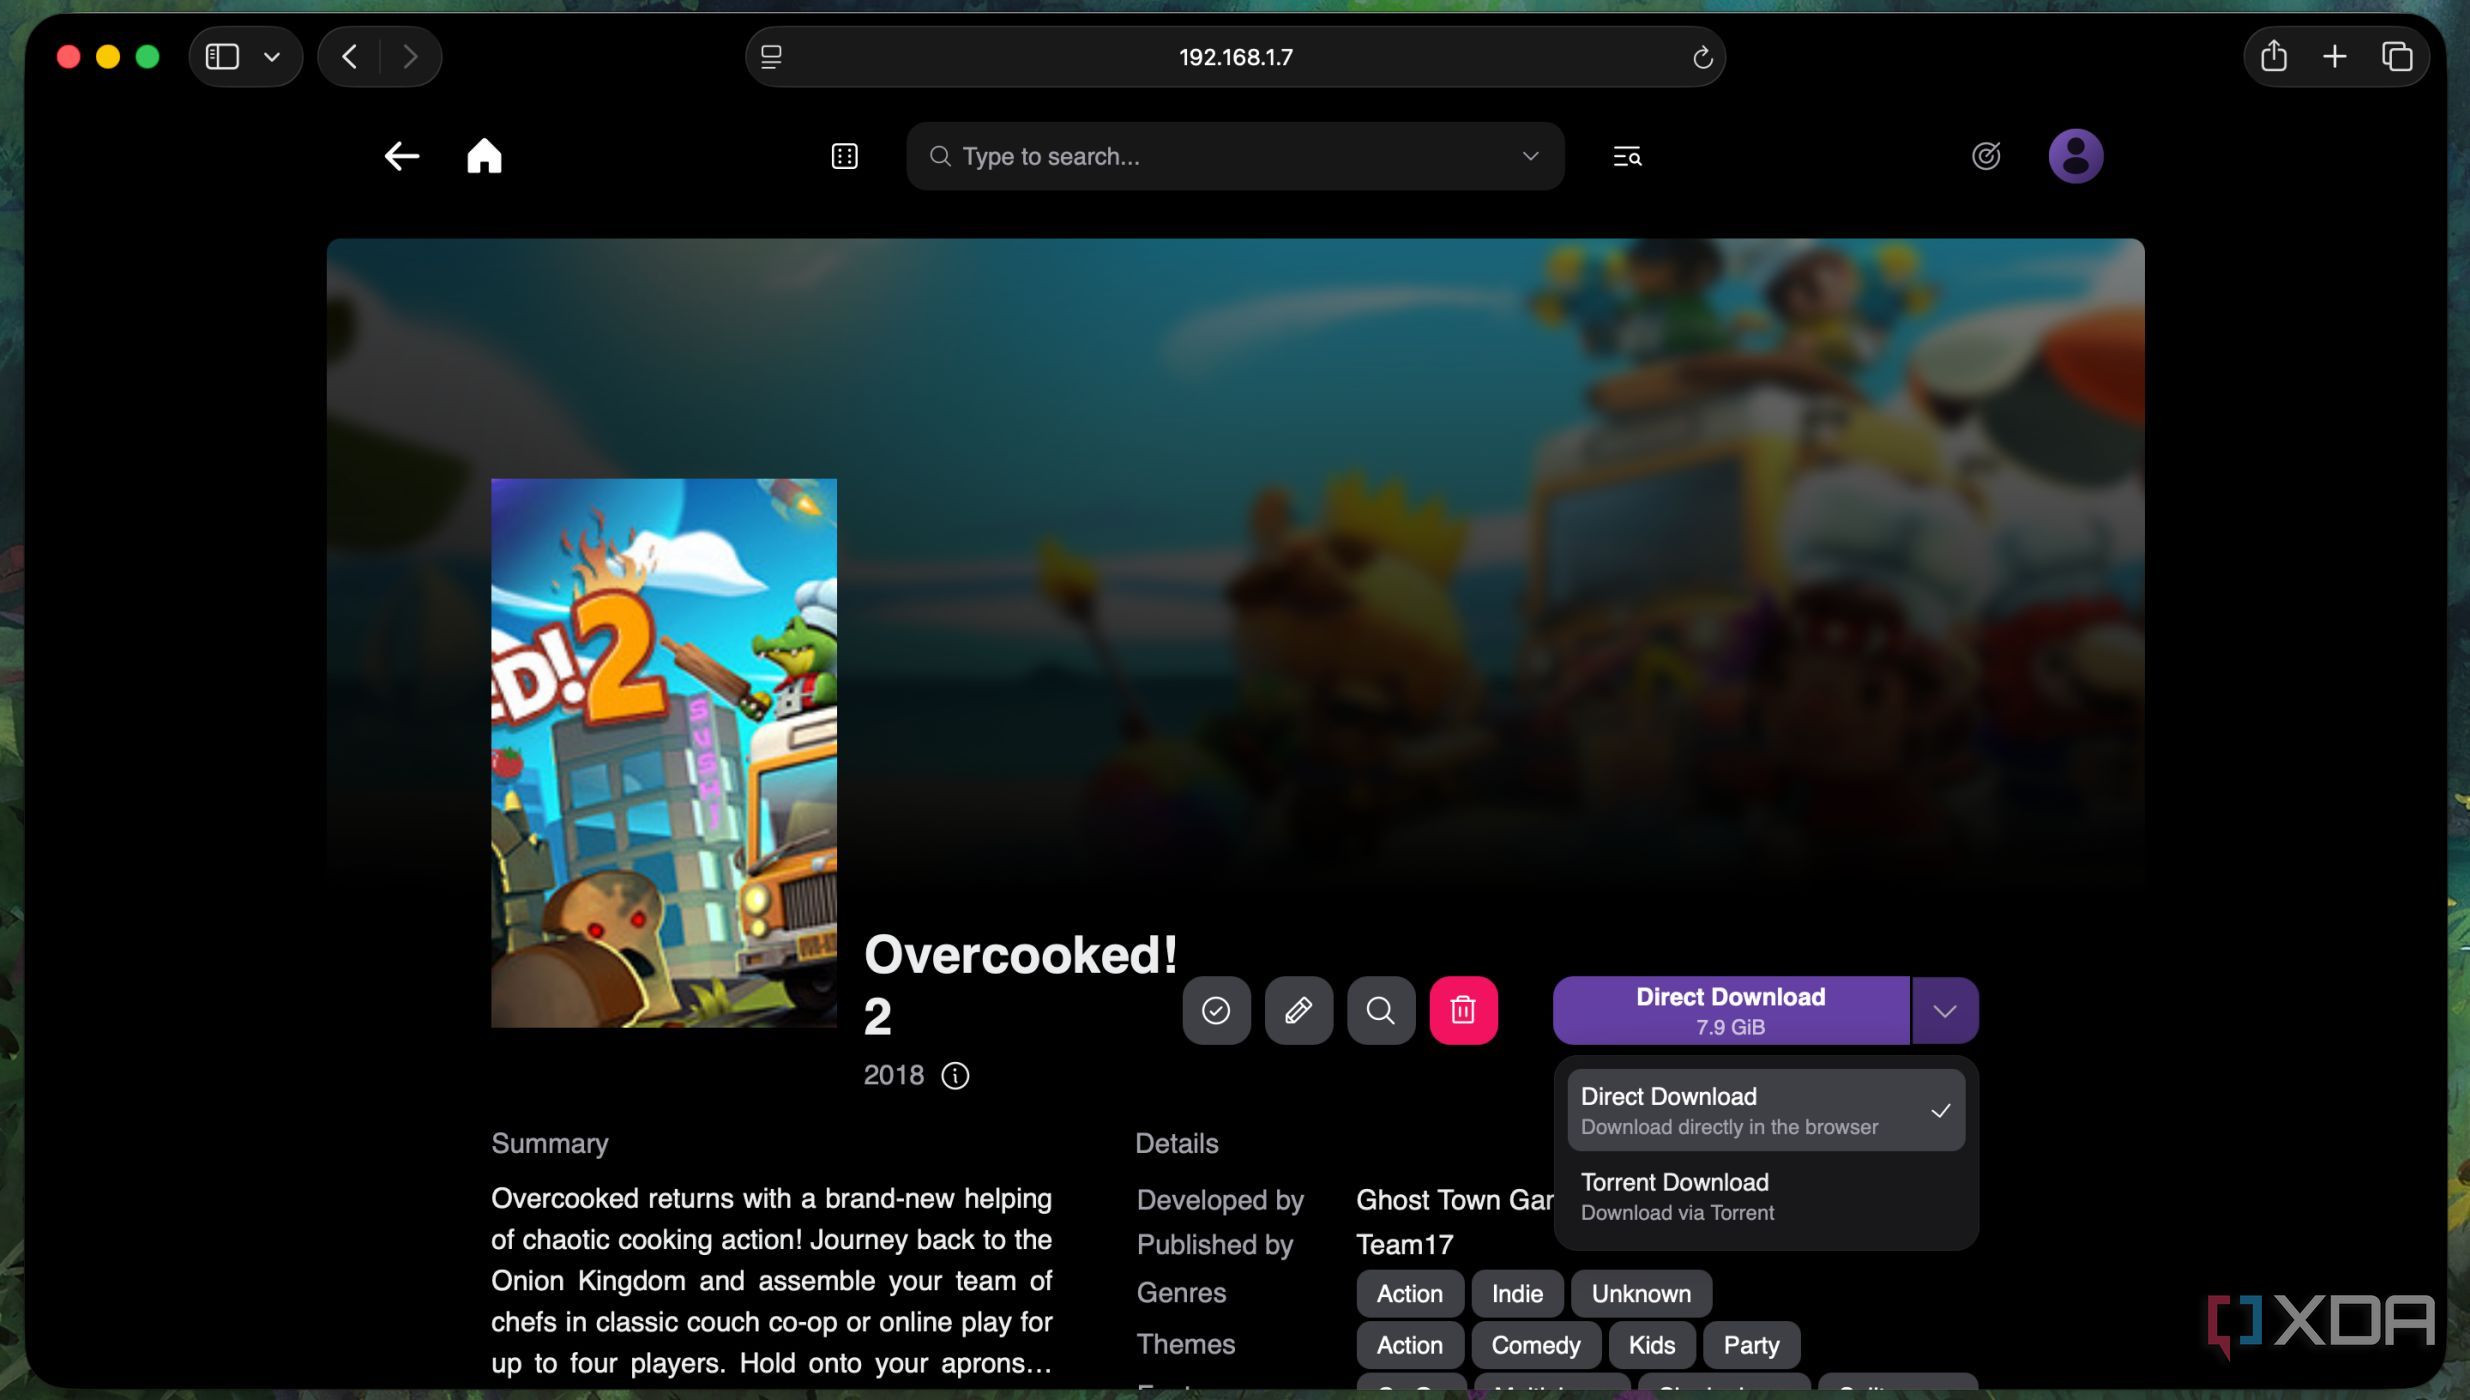The width and height of the screenshot is (2470, 1400).
Task: Click the Unknown genre tag
Action: pos(1641,1293)
